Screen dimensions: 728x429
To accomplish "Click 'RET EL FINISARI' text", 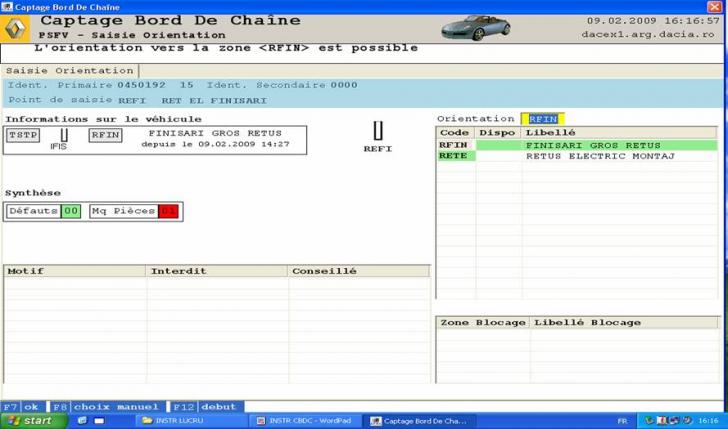I will tap(214, 101).
